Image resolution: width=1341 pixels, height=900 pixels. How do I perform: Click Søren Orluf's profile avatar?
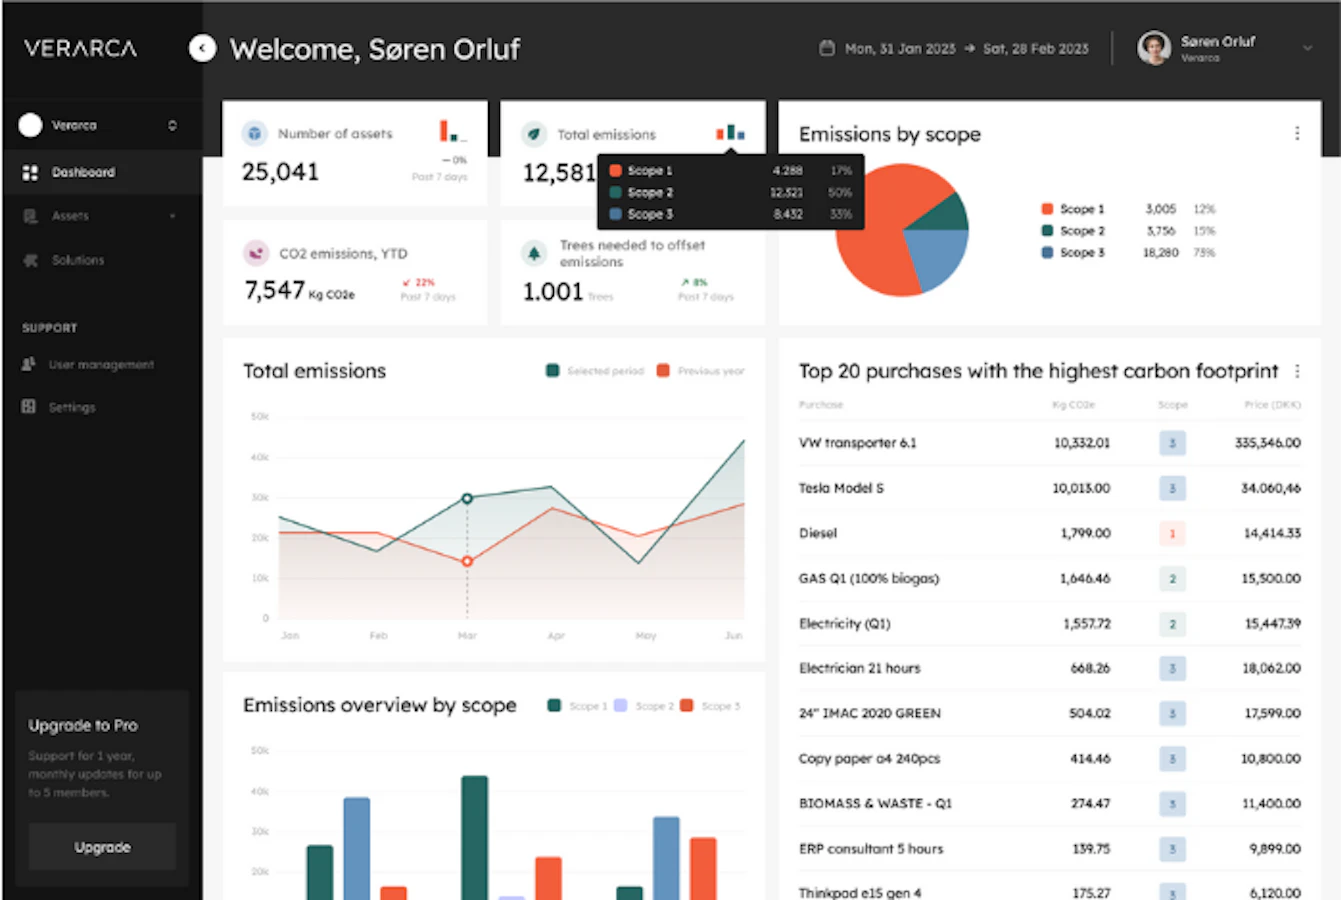tap(1154, 47)
